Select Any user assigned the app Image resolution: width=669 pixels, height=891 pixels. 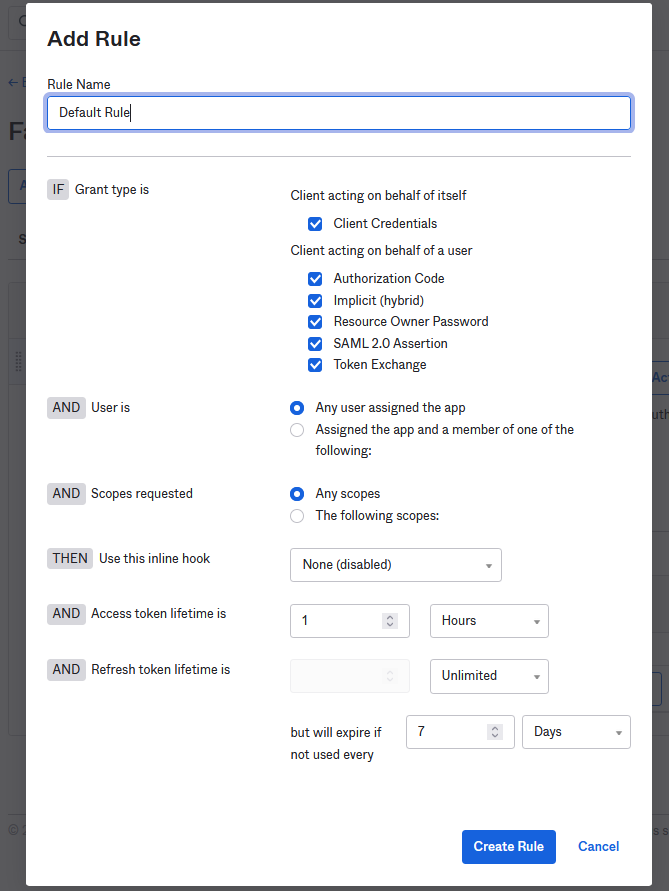[297, 408]
